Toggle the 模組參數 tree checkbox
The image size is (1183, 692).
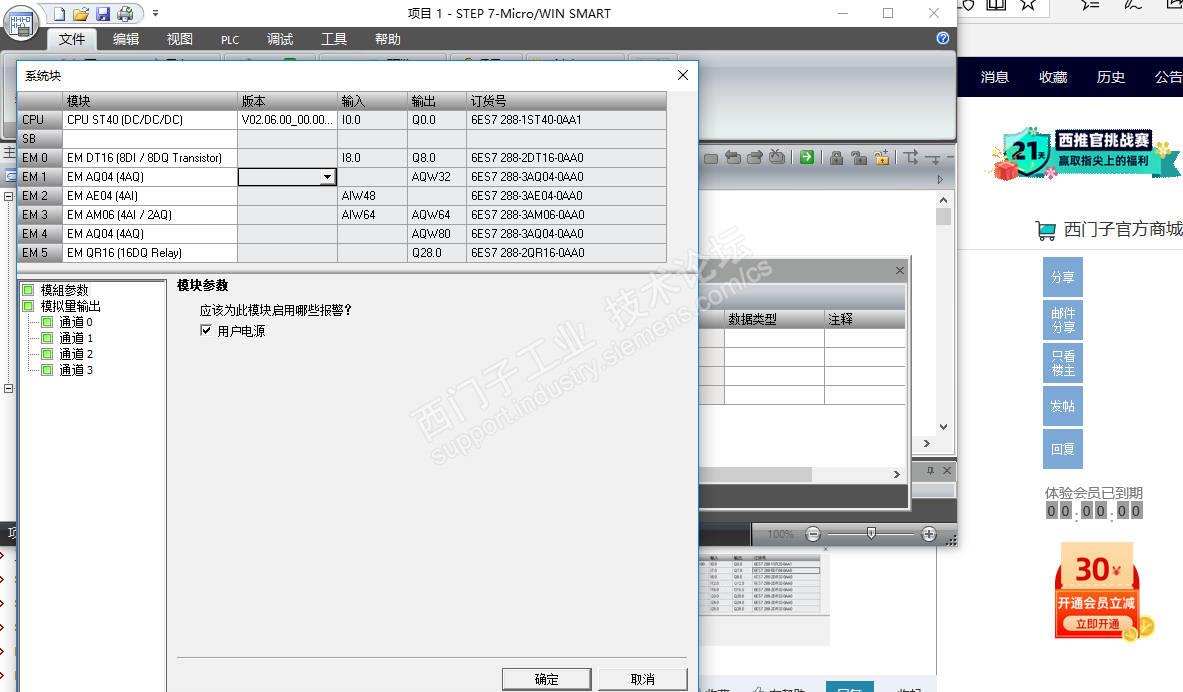(29, 290)
